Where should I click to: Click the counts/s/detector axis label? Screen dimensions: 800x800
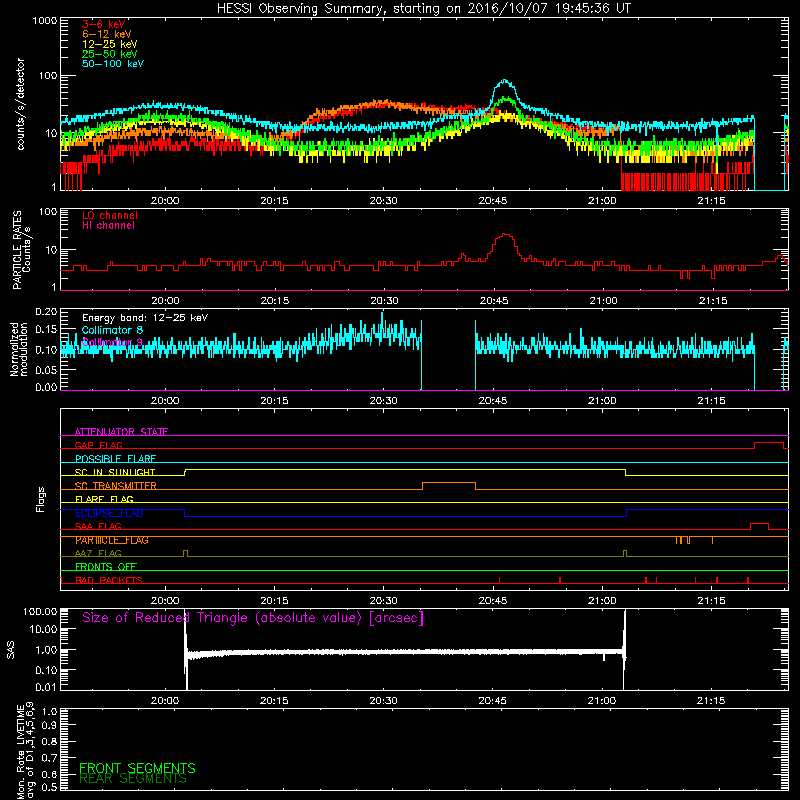(21, 104)
